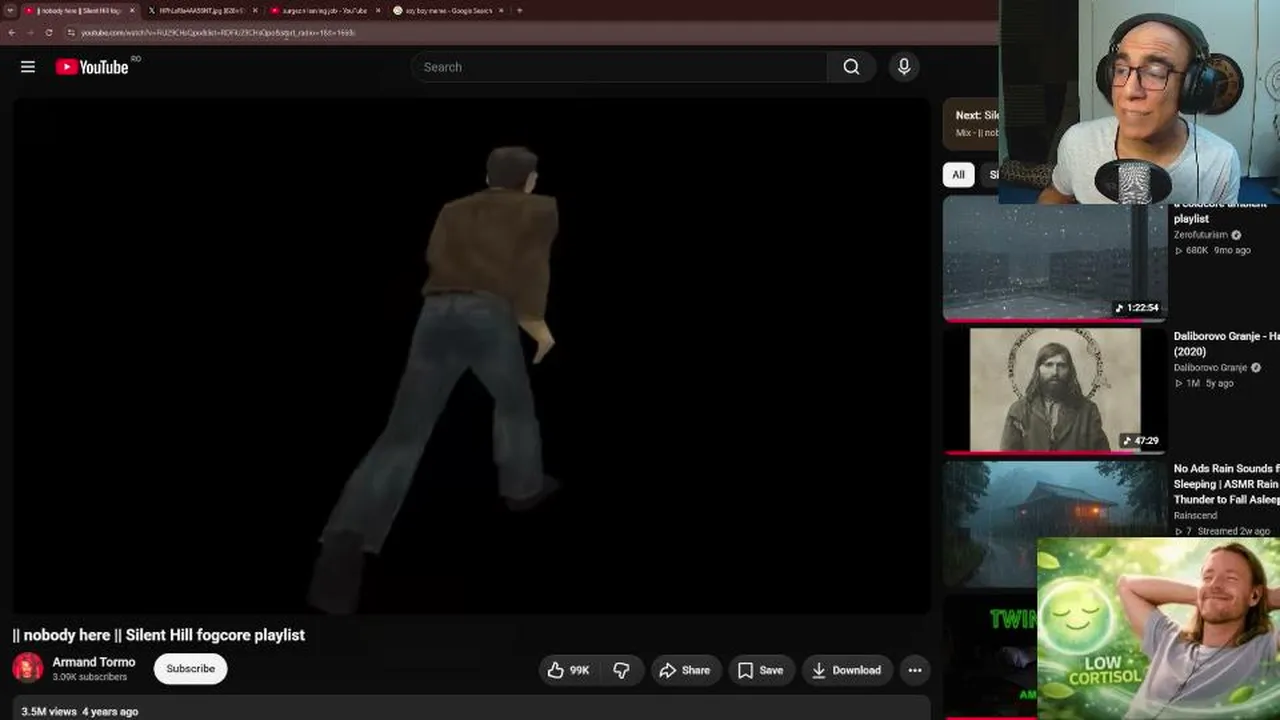The height and width of the screenshot is (720, 1280).
Task: Like the video with thumbs up
Action: (x=568, y=670)
